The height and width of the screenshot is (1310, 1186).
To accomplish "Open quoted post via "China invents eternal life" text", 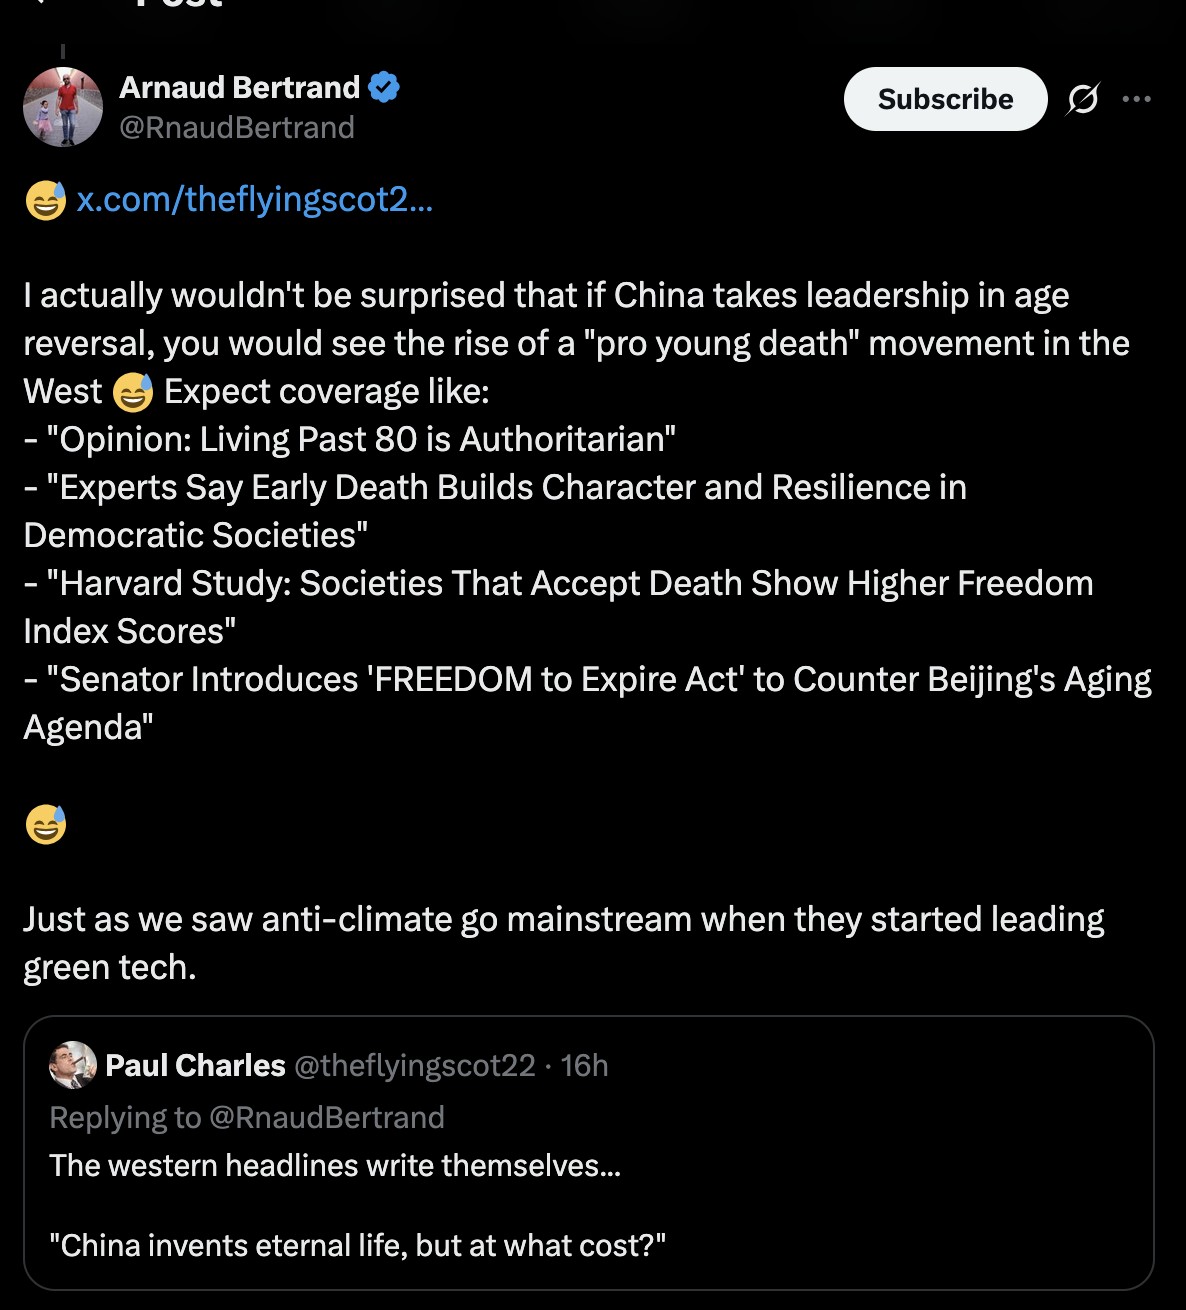I will point(357,1245).
